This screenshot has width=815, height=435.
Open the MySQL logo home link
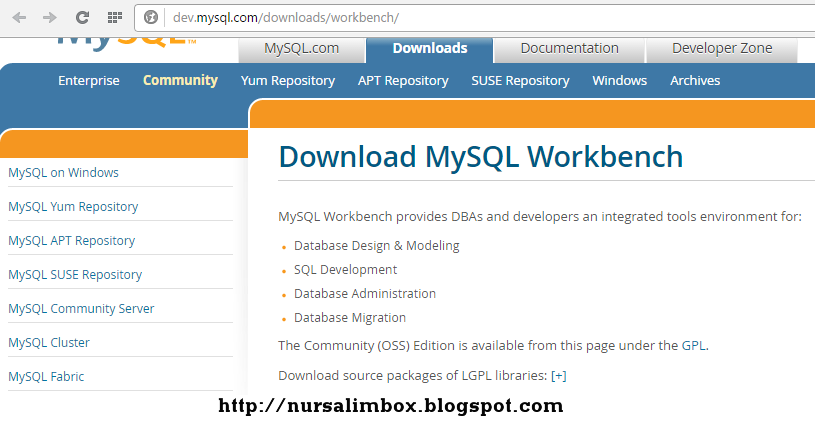tap(127, 44)
